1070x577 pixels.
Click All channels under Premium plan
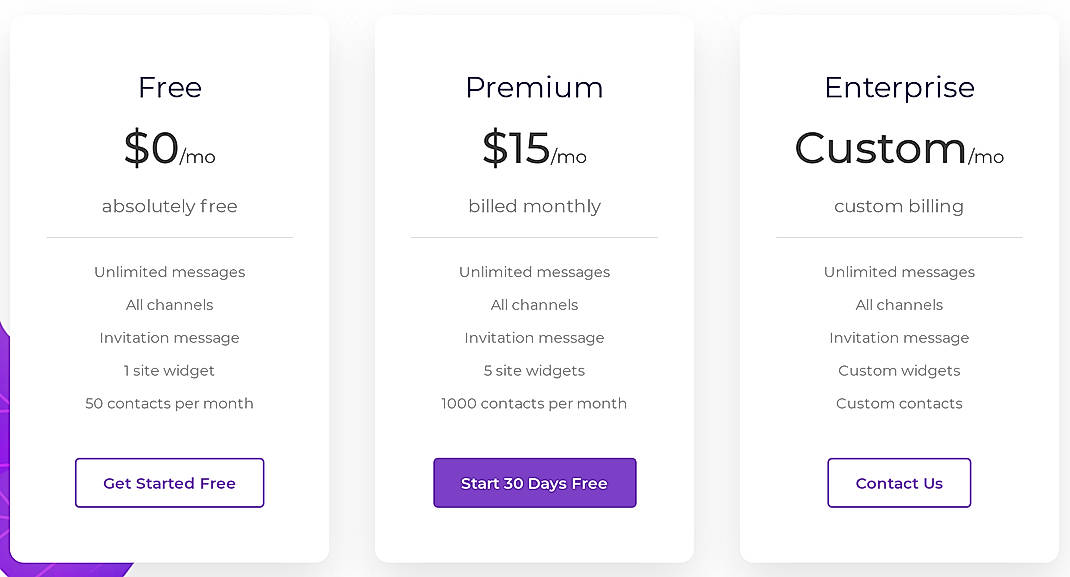(x=534, y=305)
